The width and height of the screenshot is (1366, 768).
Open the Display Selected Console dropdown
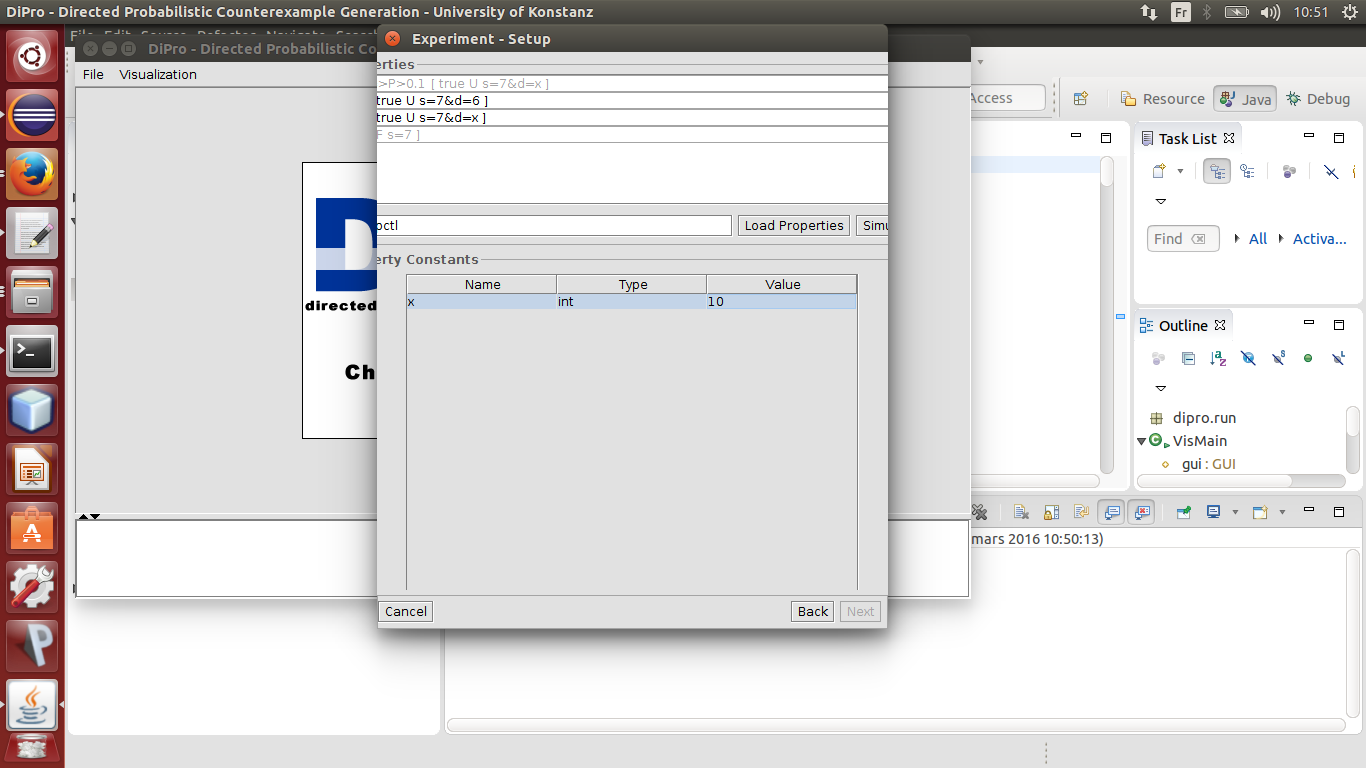[x=1235, y=512]
